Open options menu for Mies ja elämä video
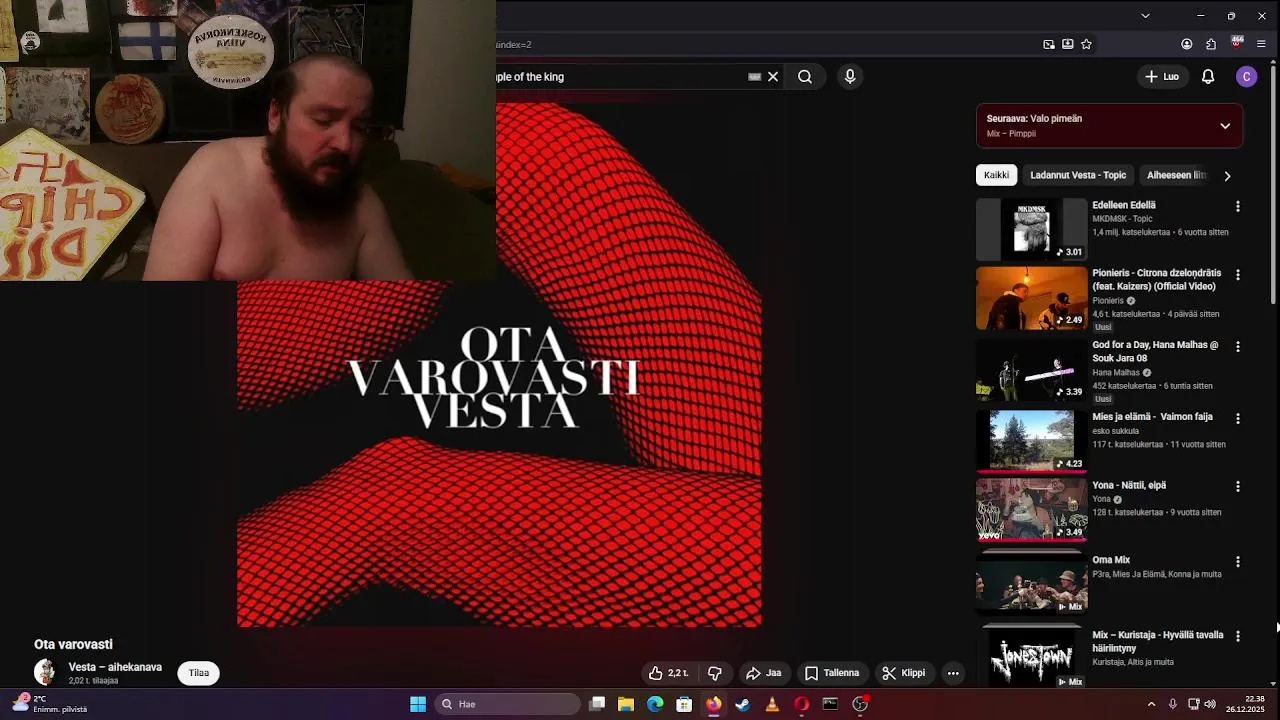The width and height of the screenshot is (1280, 720). (1238, 419)
